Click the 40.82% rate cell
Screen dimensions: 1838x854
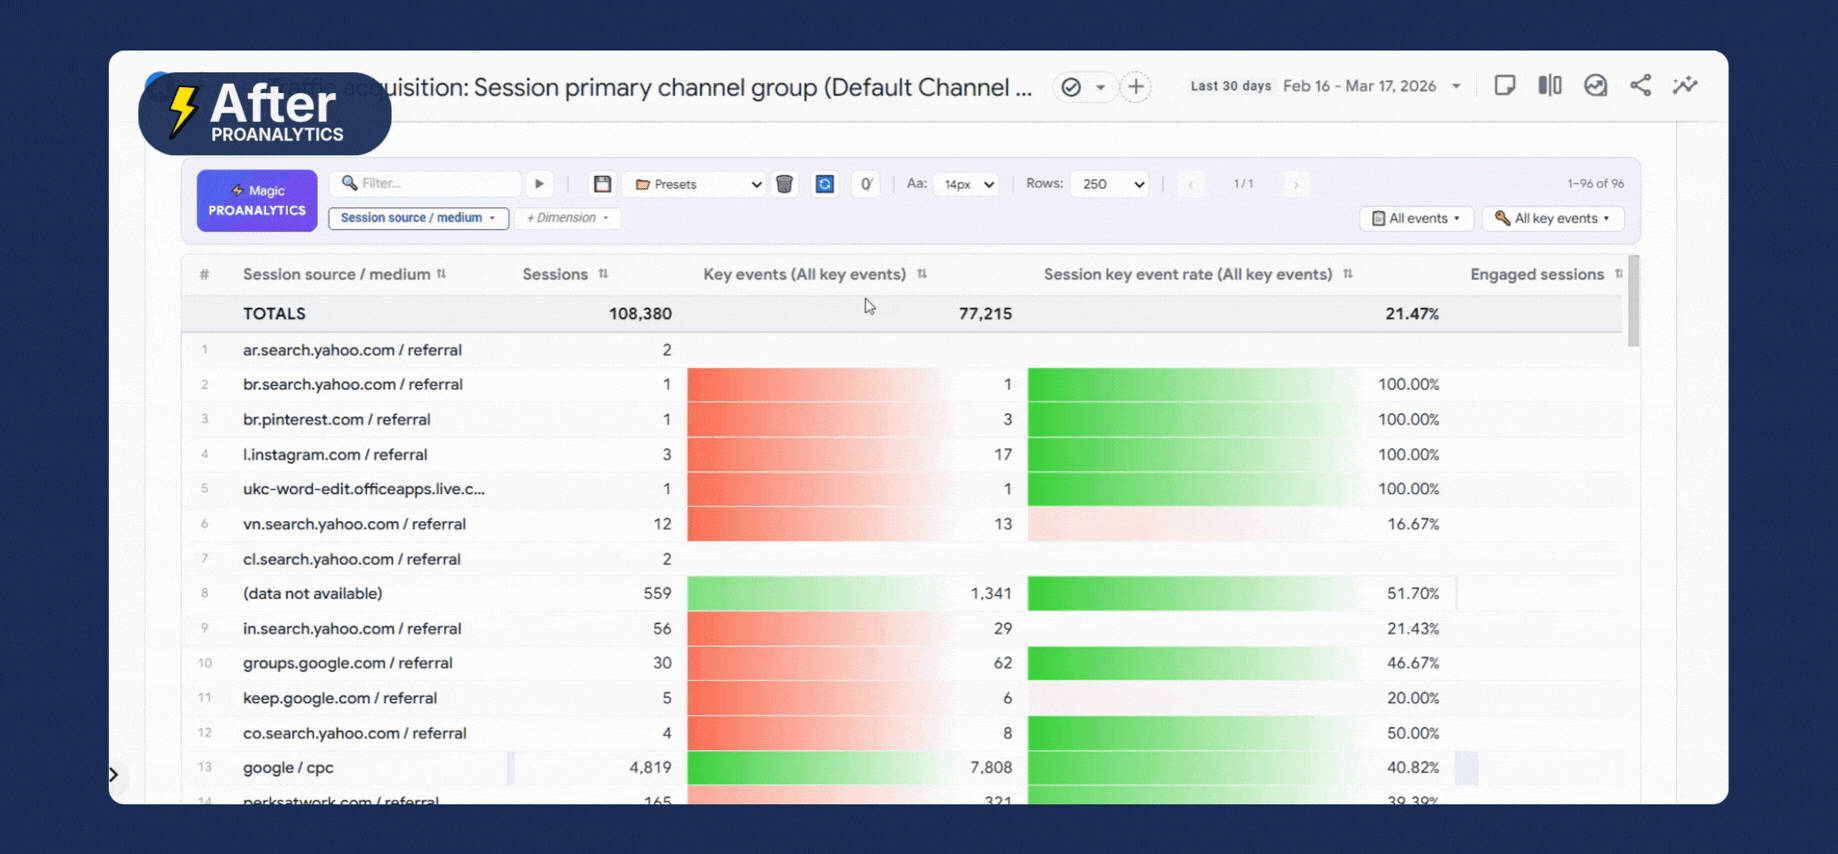[1413, 768]
